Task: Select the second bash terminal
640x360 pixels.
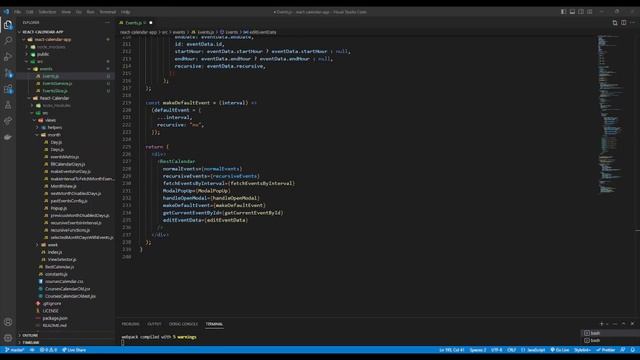Action: [x=610, y=340]
